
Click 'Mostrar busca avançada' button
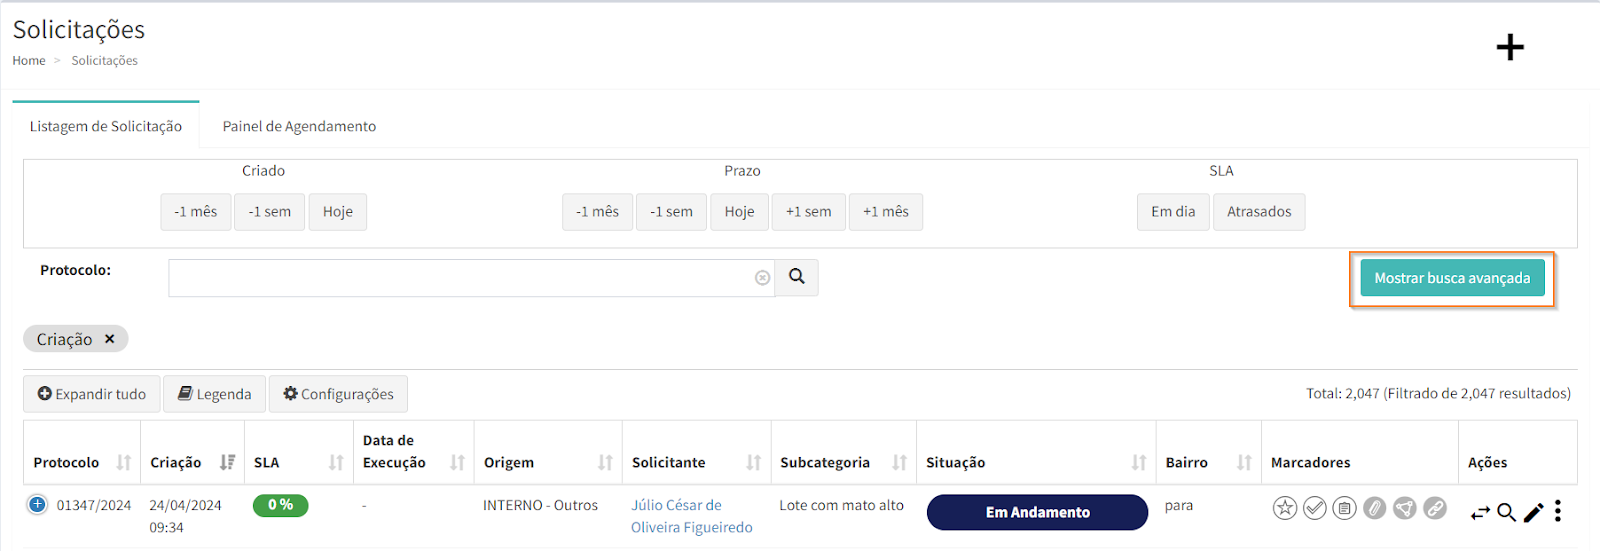pos(1451,278)
